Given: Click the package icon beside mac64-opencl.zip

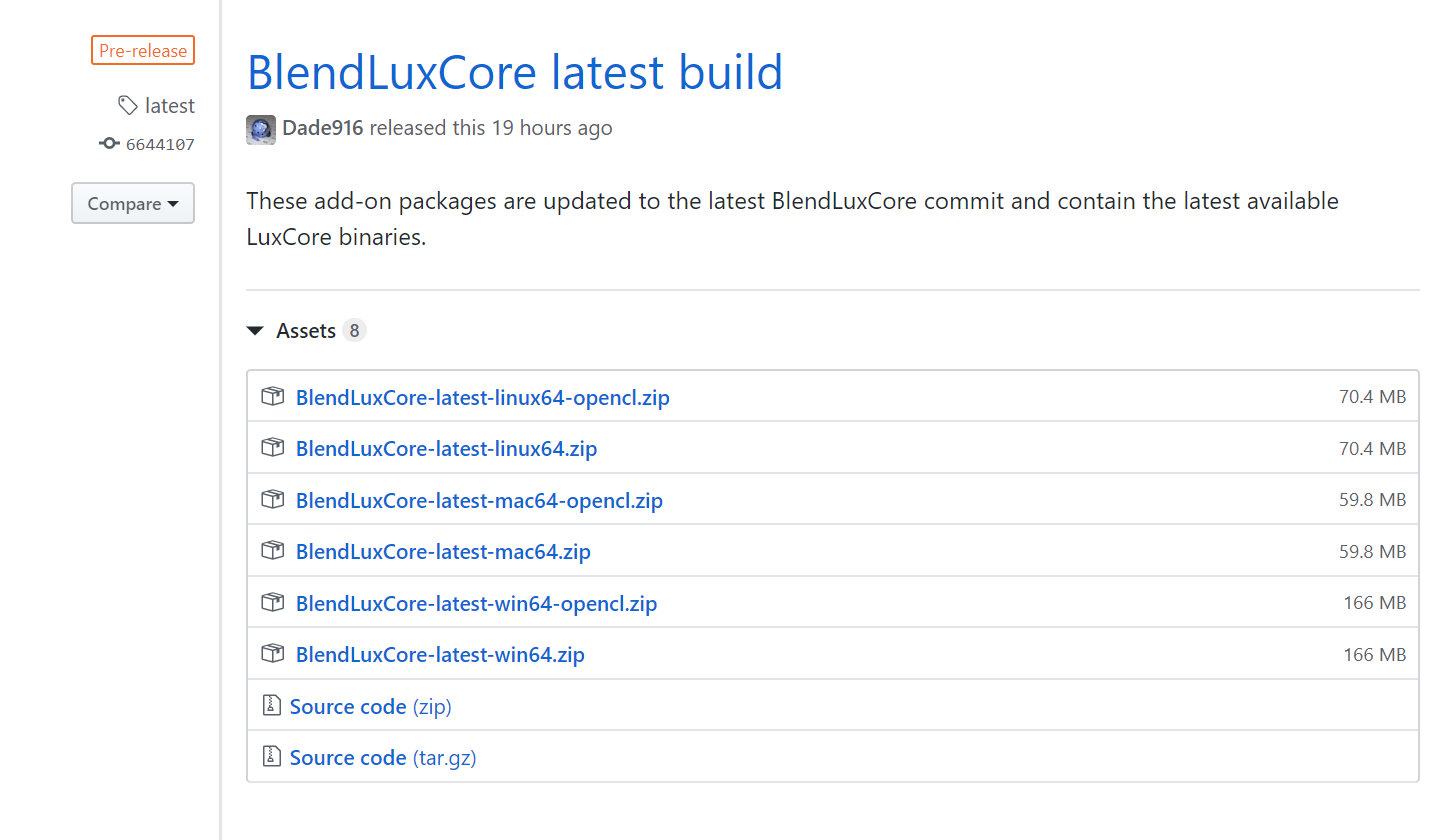Looking at the screenshot, I should (272, 500).
